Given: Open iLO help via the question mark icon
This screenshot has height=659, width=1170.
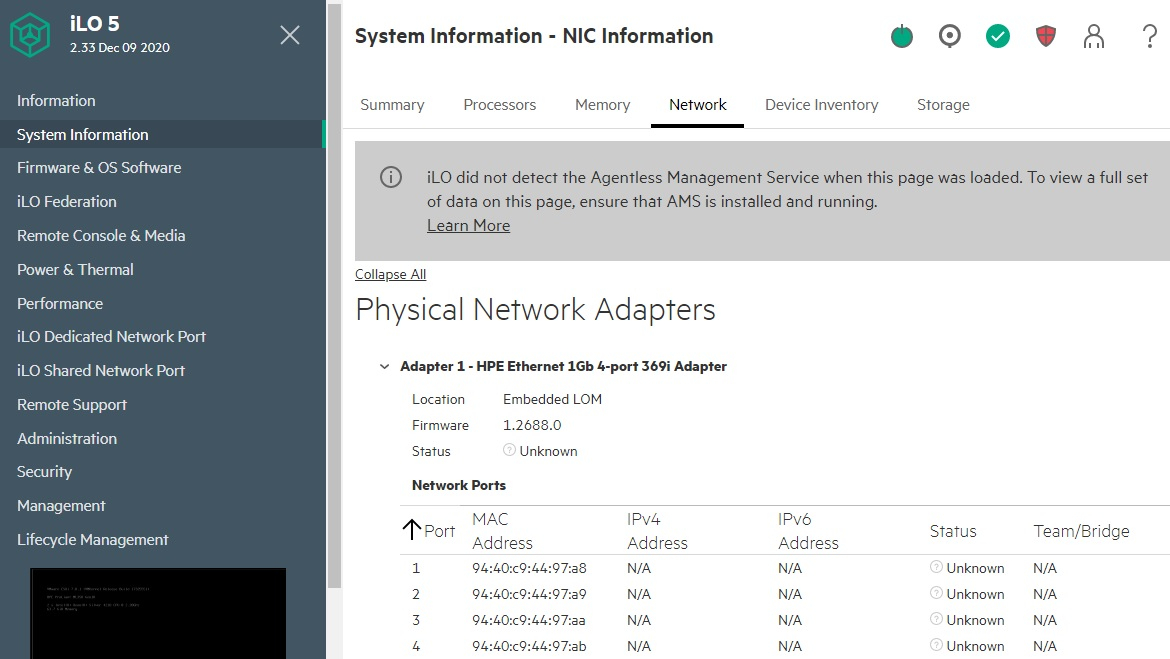Looking at the screenshot, I should 1149,36.
